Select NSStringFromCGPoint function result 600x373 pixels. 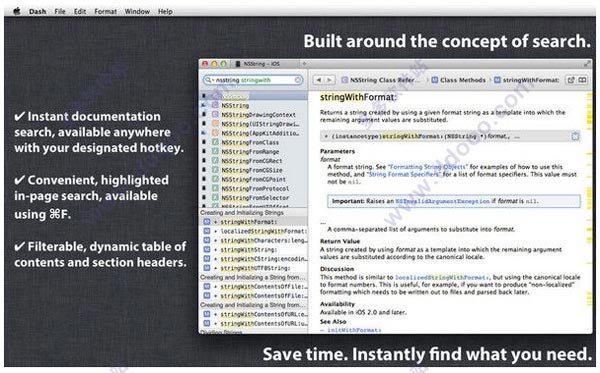pos(253,179)
